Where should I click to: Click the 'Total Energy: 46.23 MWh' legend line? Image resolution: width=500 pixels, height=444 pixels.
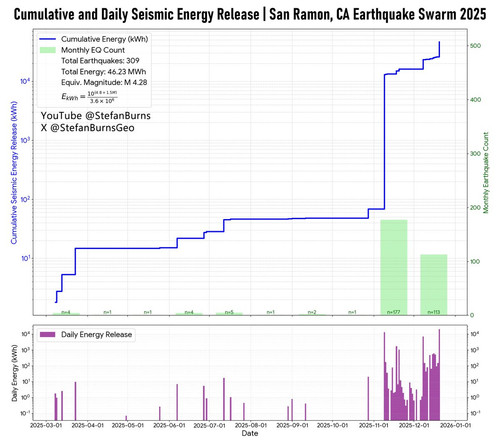click(103, 72)
